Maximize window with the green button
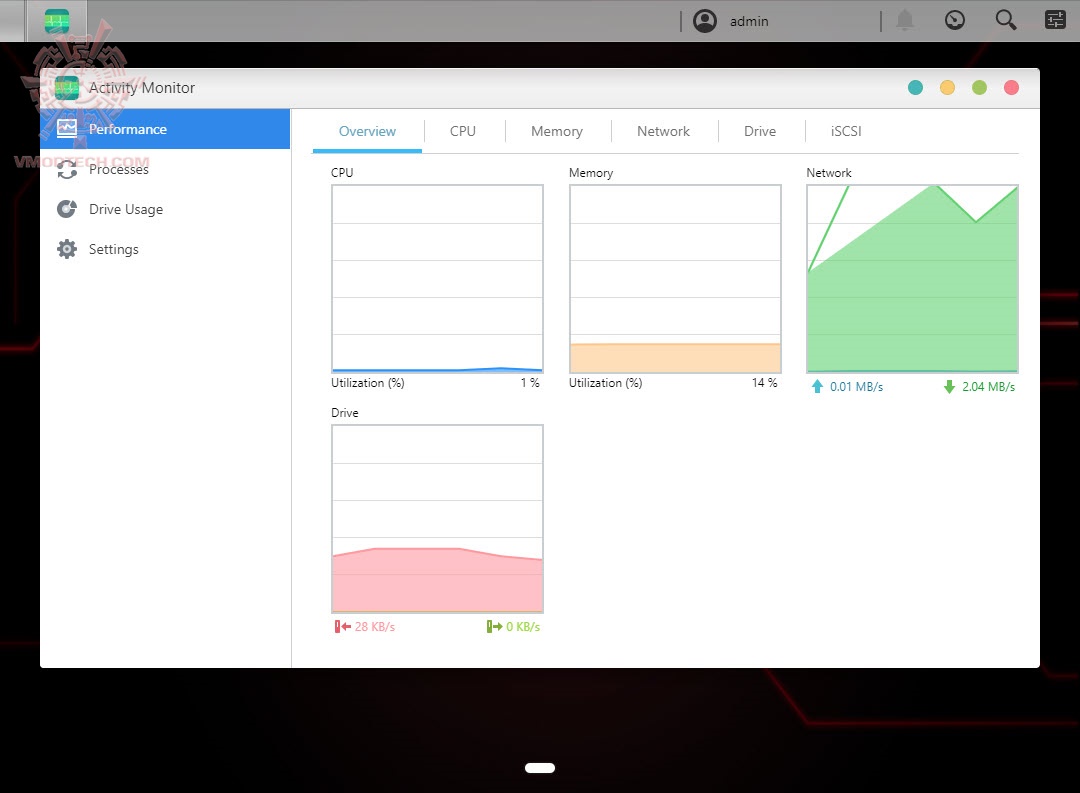Viewport: 1080px width, 793px height. pyautogui.click(x=979, y=87)
